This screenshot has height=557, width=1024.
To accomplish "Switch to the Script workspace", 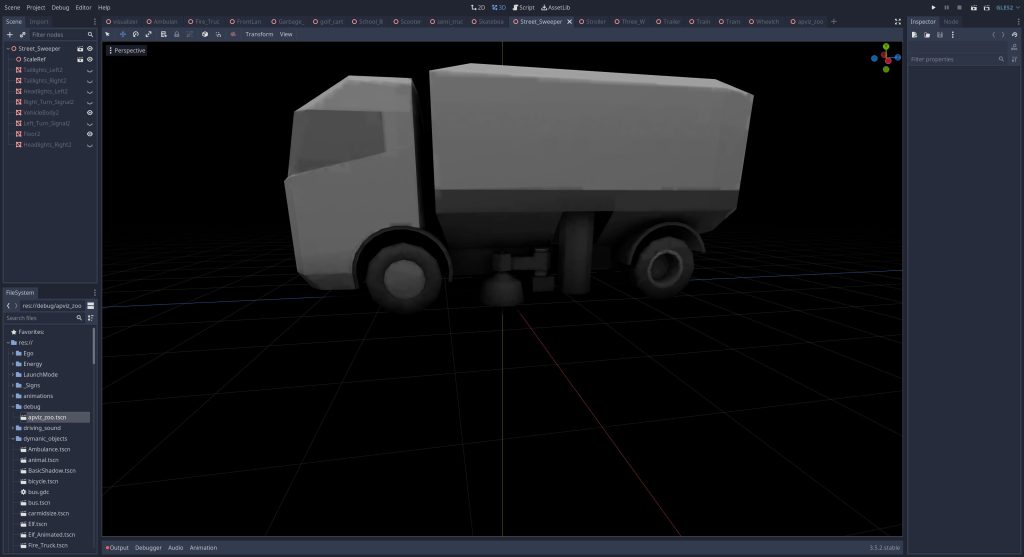I will pyautogui.click(x=523, y=7).
